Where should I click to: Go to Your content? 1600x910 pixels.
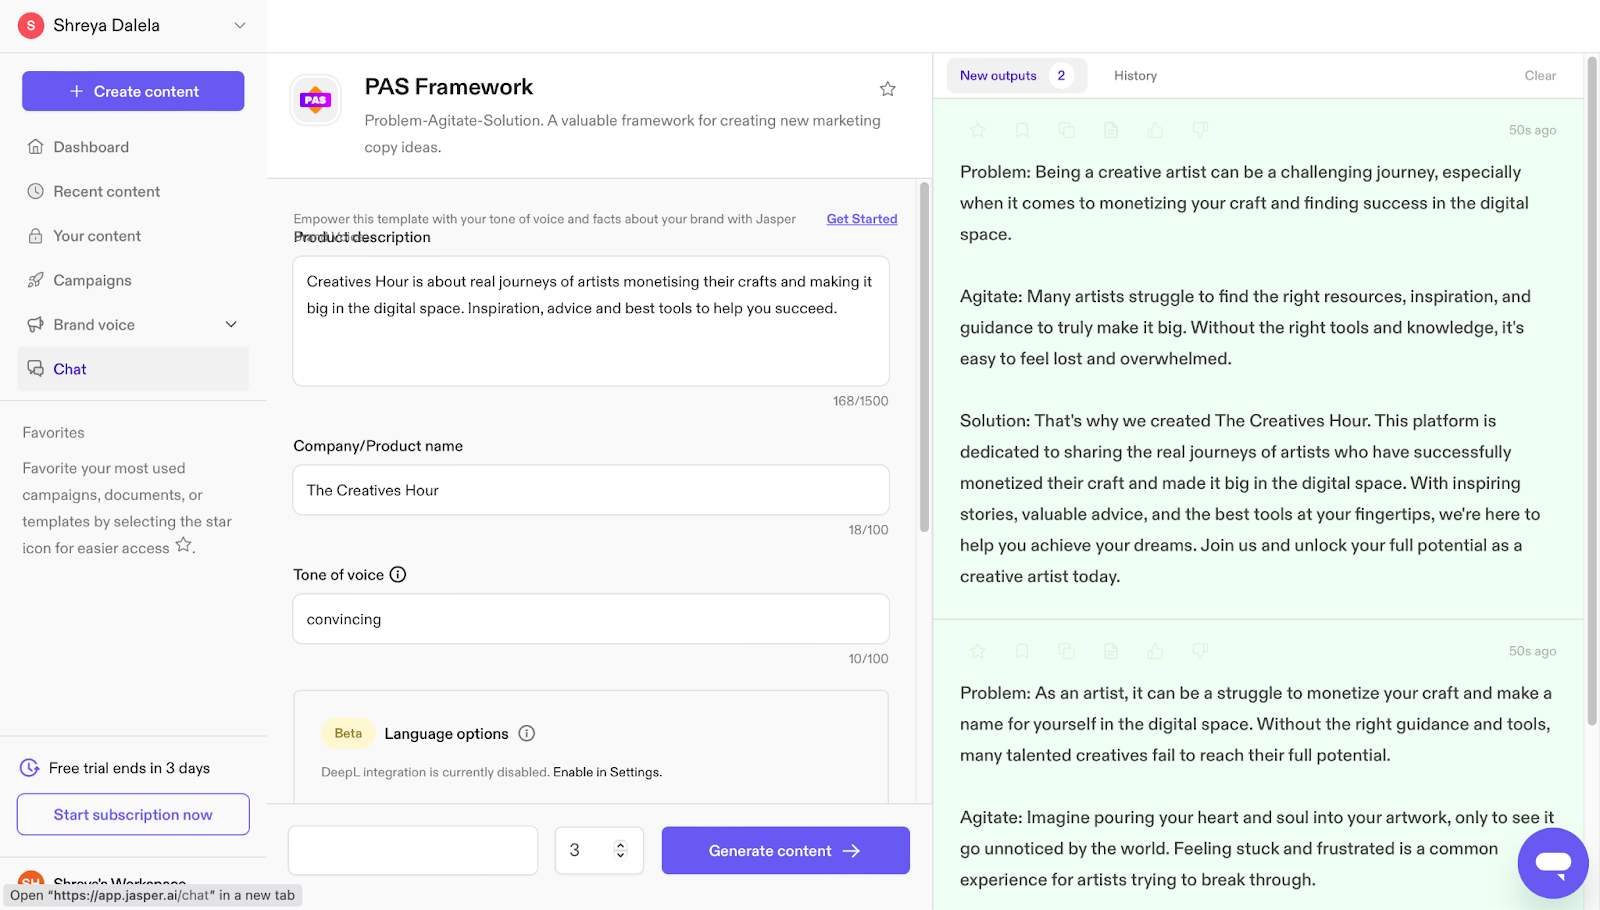coord(133,236)
